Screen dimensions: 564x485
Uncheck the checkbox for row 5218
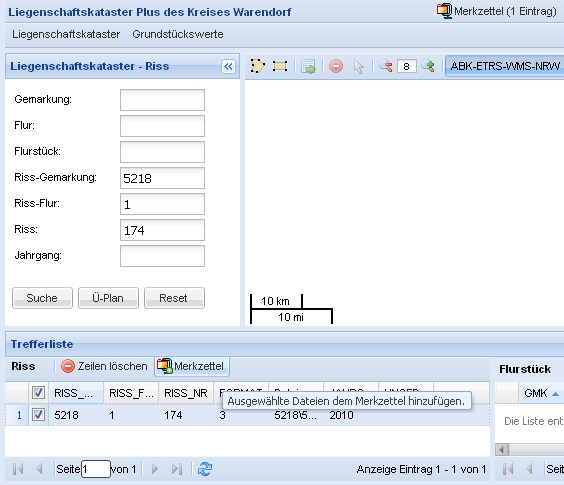click(38, 415)
